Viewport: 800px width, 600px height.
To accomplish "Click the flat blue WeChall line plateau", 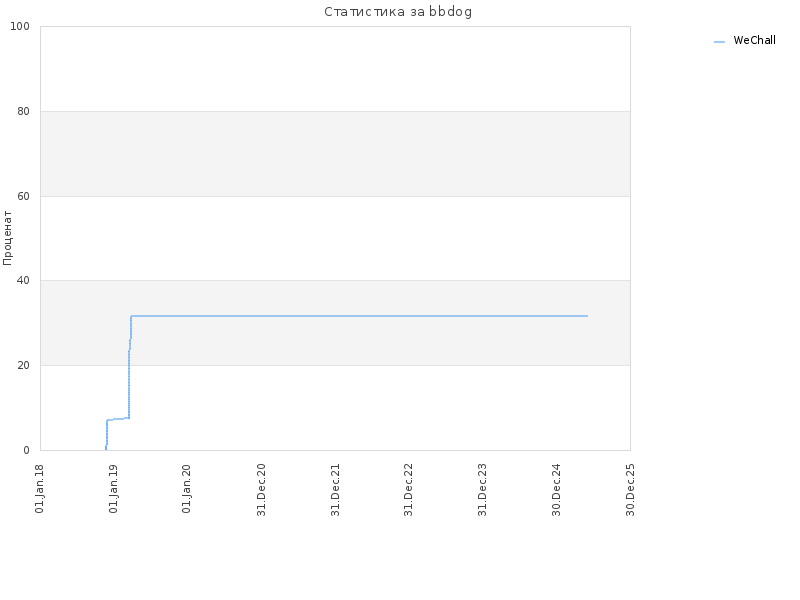I will 359,316.
